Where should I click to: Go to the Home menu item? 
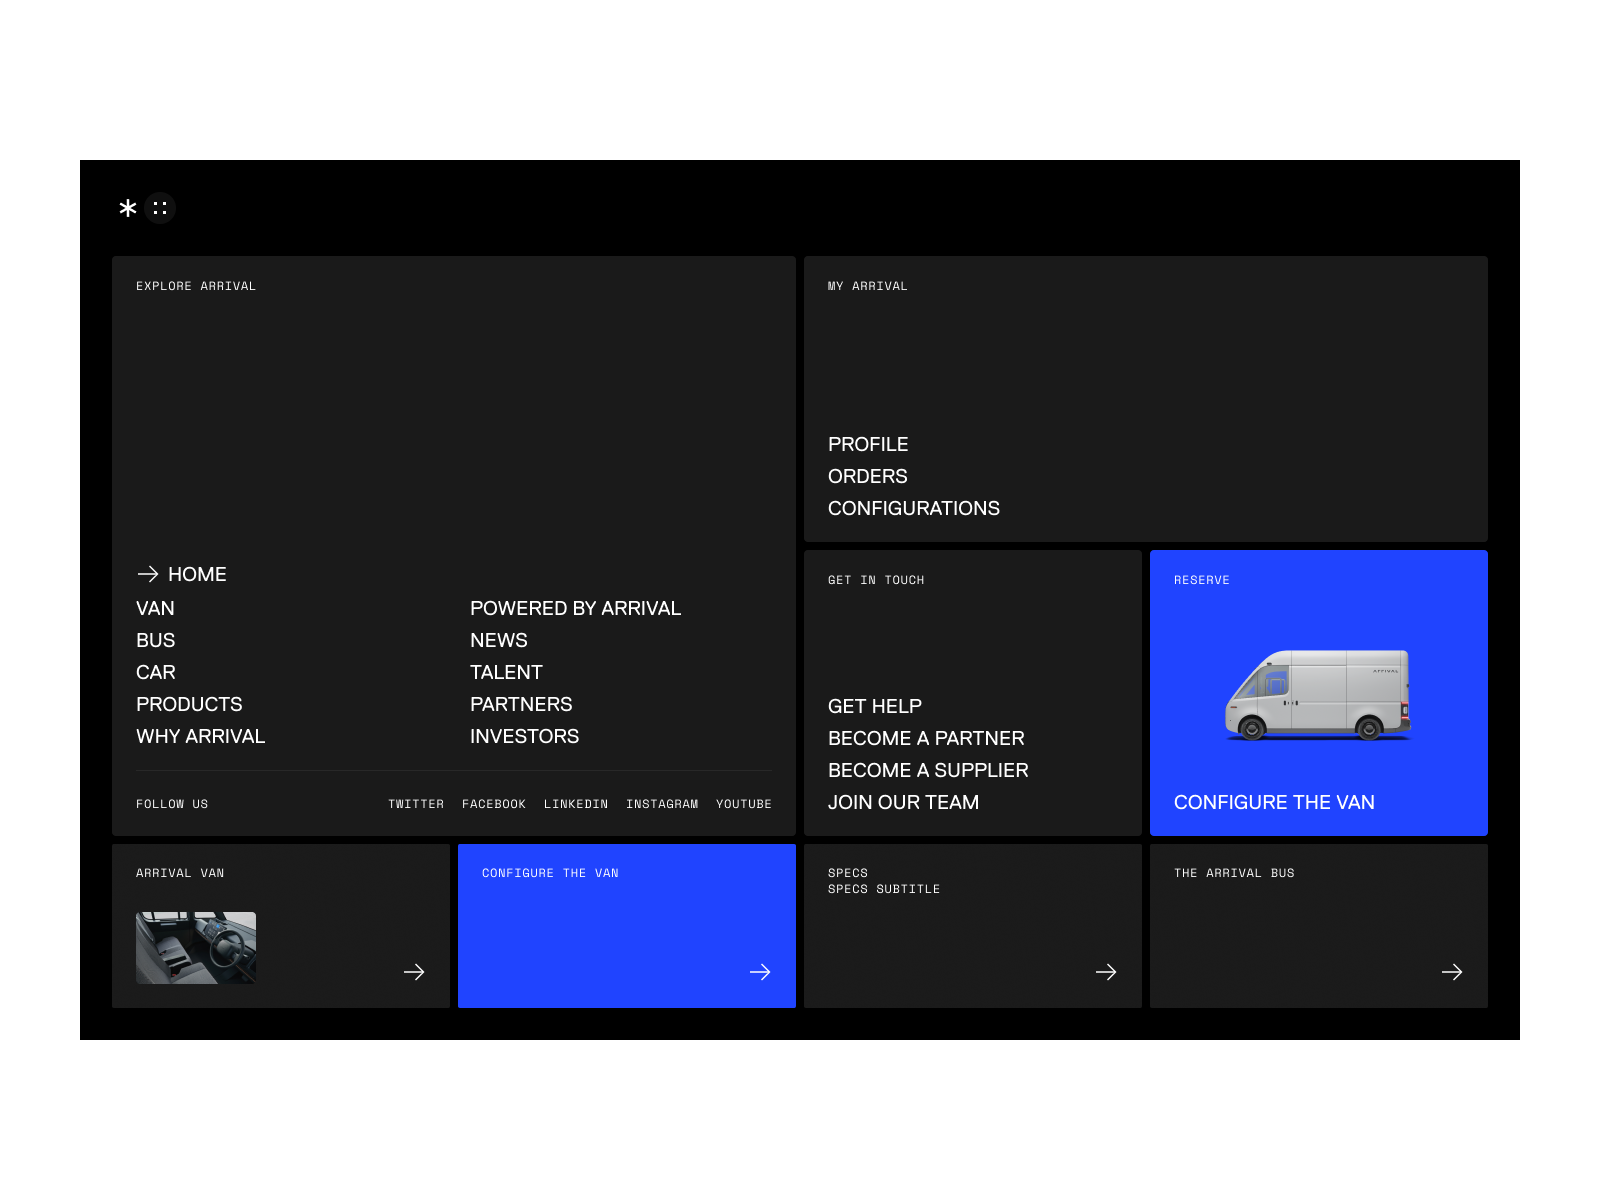[197, 574]
